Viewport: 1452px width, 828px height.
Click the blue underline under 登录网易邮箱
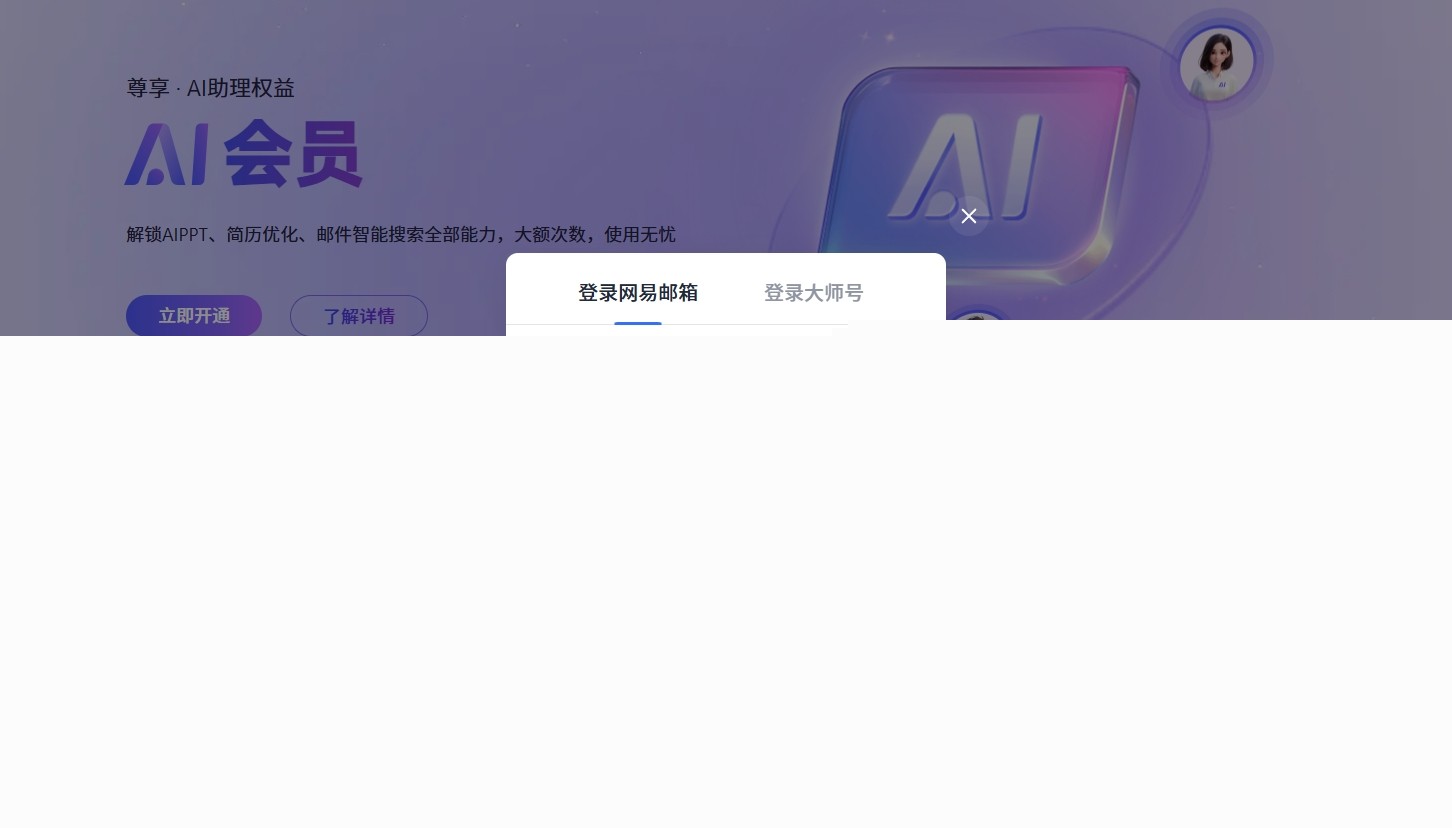[x=638, y=323]
